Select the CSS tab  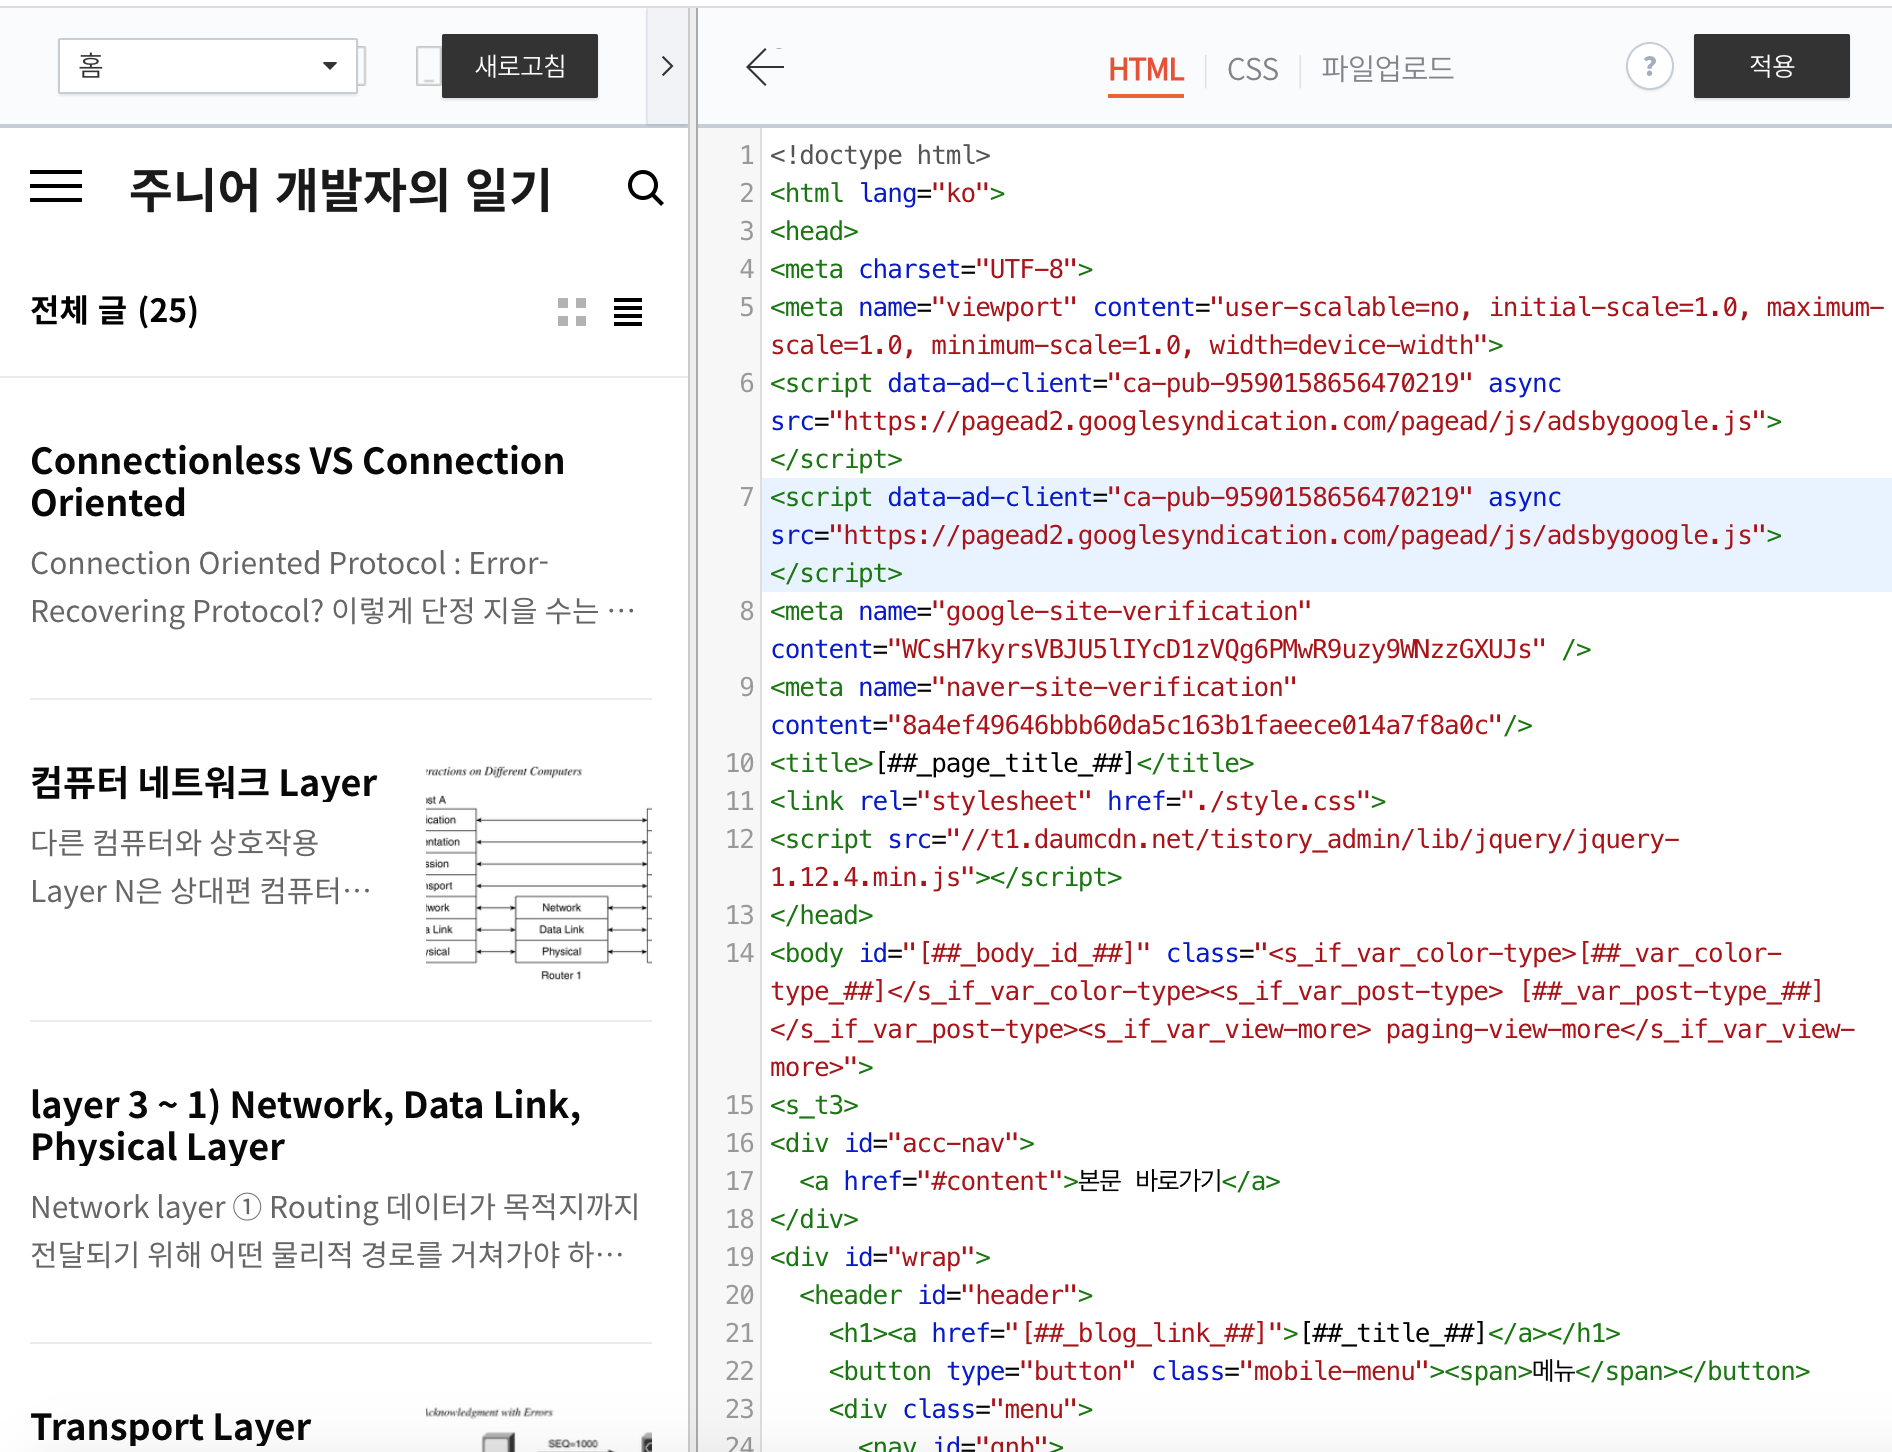point(1252,69)
